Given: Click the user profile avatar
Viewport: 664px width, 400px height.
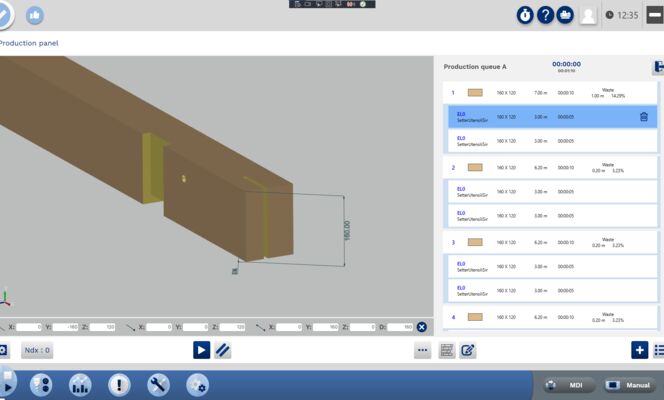Looking at the screenshot, I should [589, 15].
